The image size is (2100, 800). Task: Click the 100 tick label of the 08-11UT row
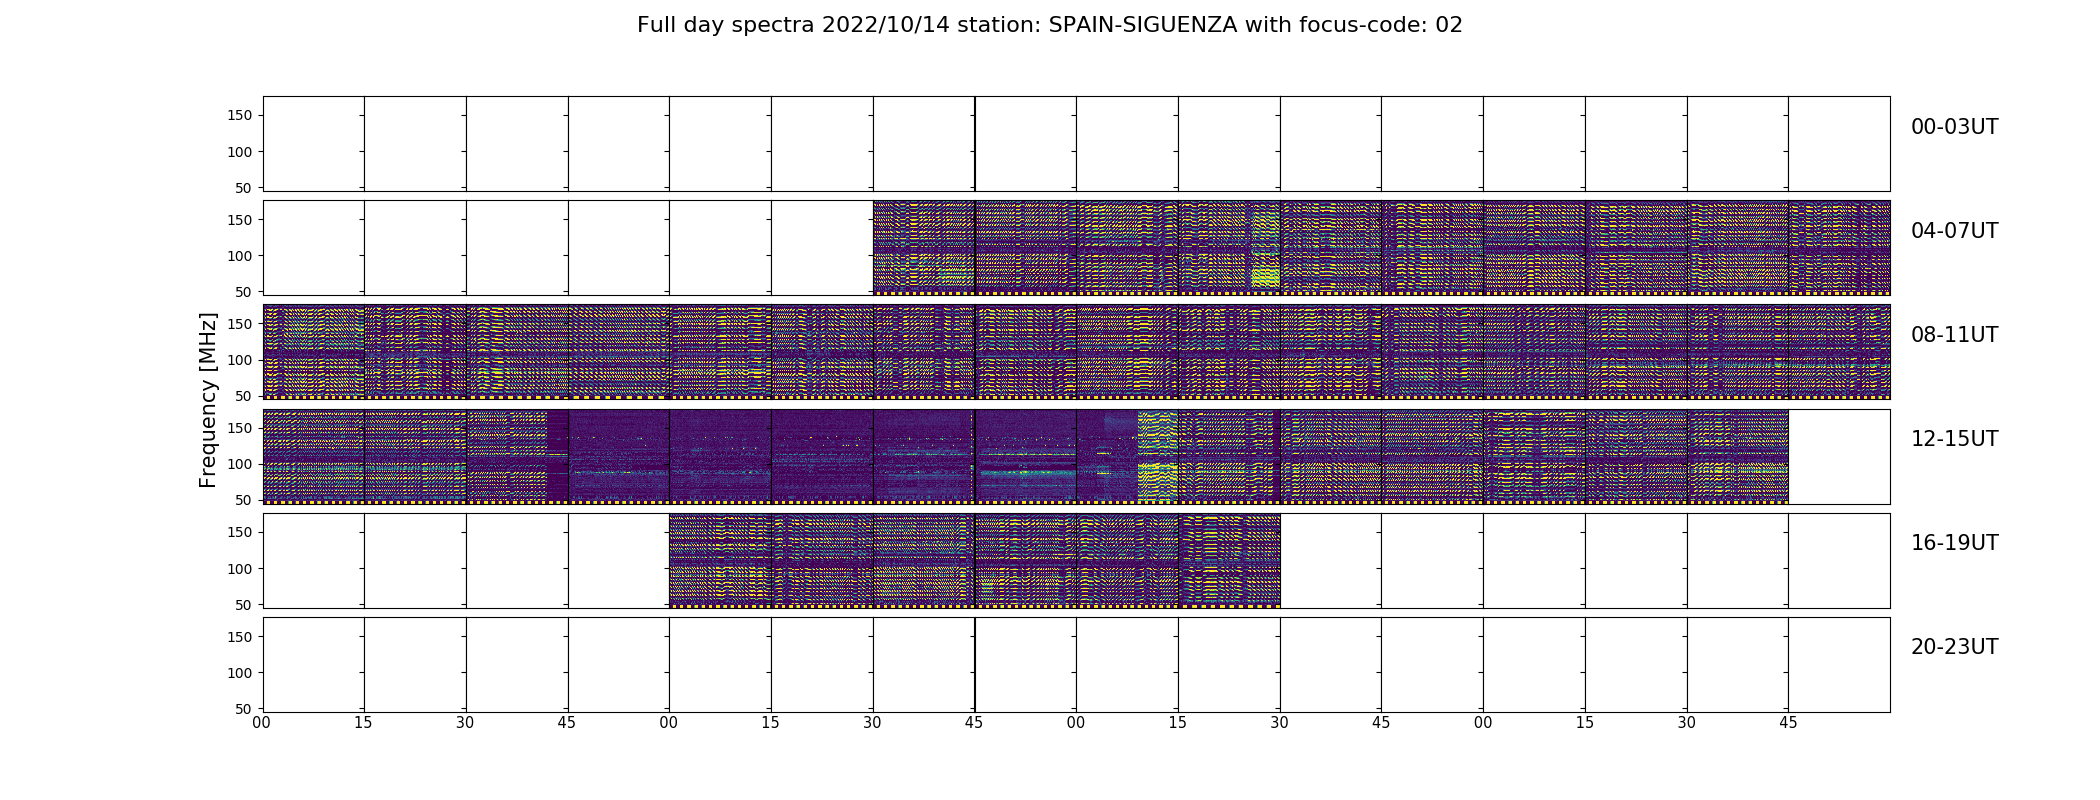[x=240, y=360]
